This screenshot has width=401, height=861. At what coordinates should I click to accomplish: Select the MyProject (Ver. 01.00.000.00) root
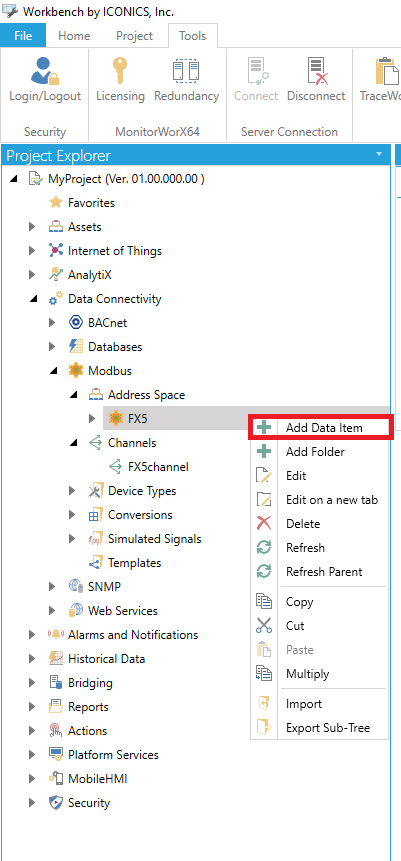pos(126,179)
